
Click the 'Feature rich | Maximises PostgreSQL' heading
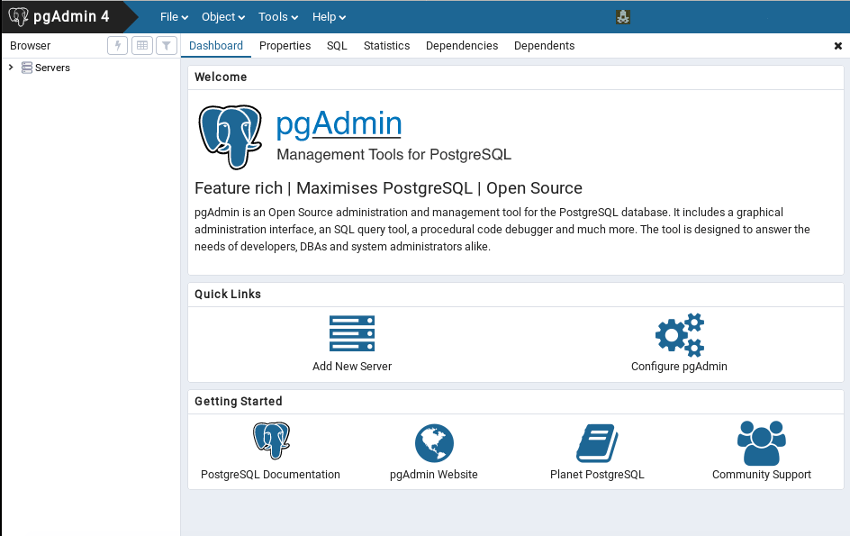coord(388,188)
